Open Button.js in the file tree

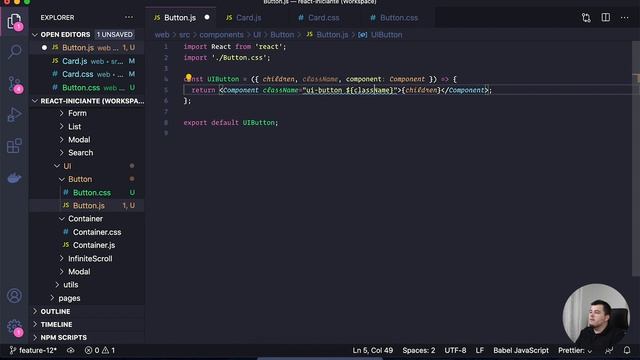point(89,205)
